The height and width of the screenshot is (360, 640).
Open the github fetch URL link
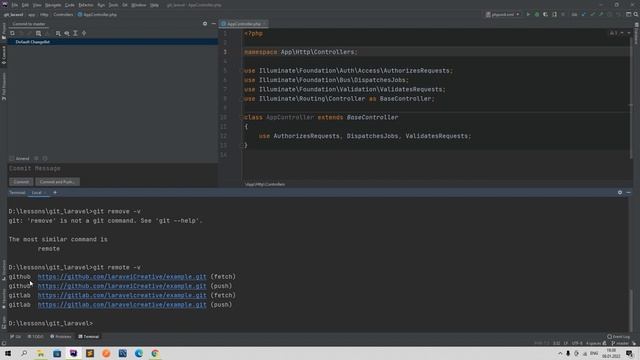[x=122, y=277]
